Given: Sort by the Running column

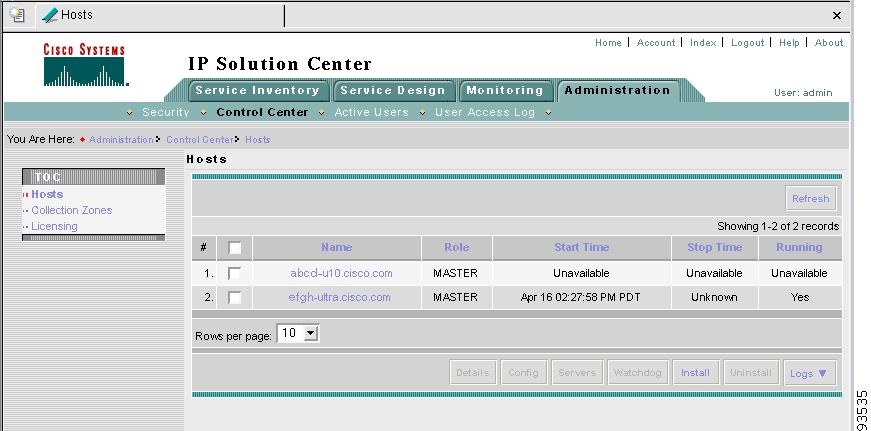Looking at the screenshot, I should click(x=799, y=248).
